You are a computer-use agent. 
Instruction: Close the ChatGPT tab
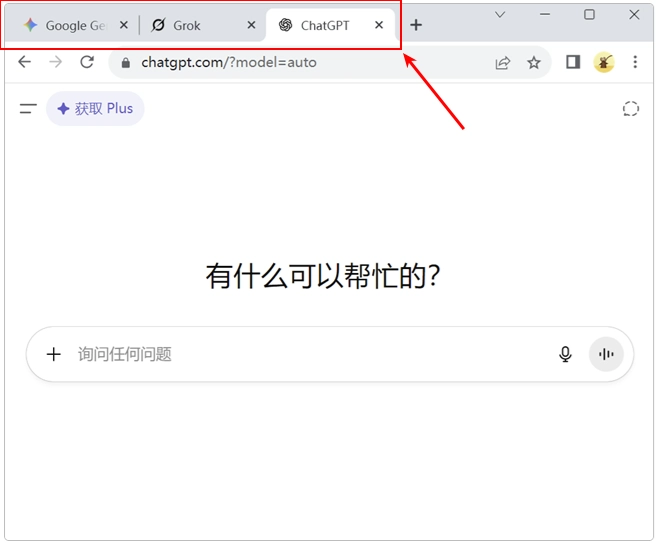(x=379, y=25)
